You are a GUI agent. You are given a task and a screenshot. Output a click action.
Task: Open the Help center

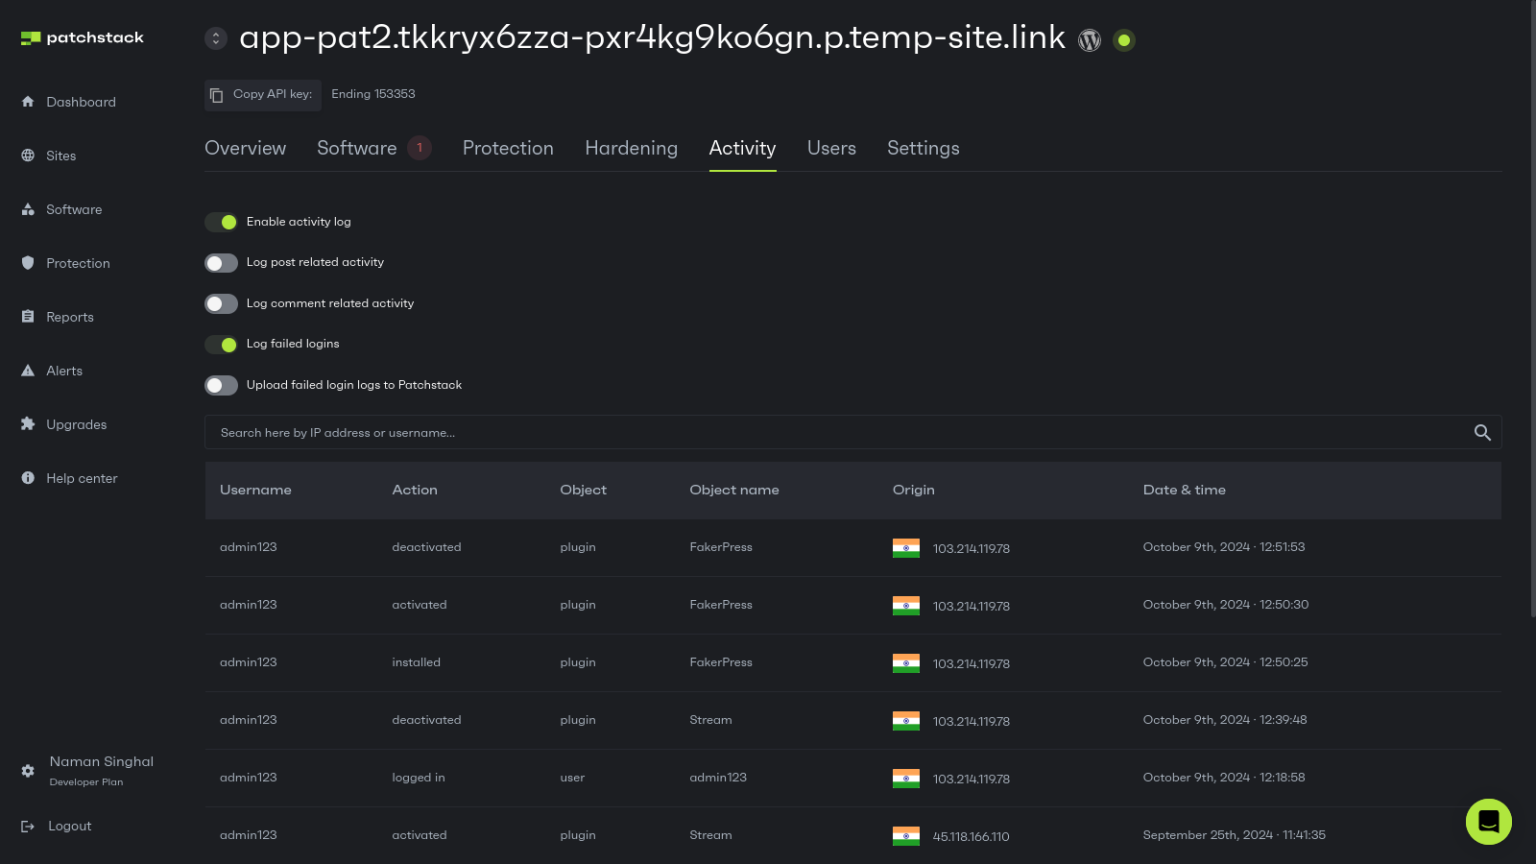tap(81, 478)
